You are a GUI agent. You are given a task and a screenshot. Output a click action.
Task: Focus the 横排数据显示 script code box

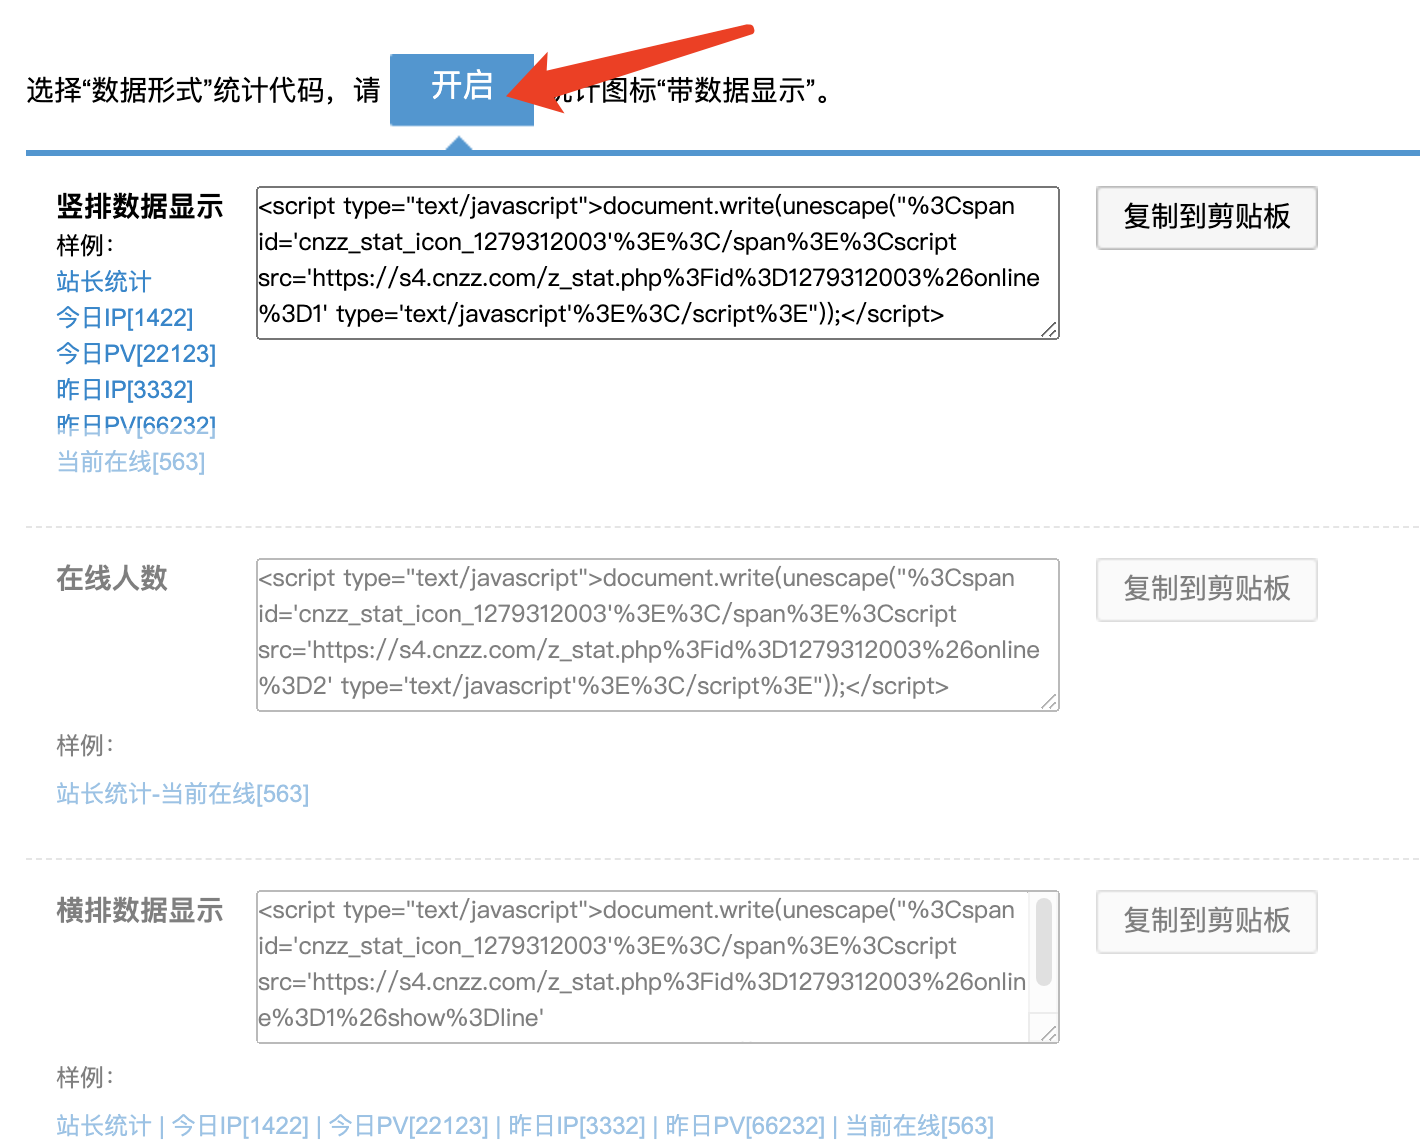click(x=657, y=967)
